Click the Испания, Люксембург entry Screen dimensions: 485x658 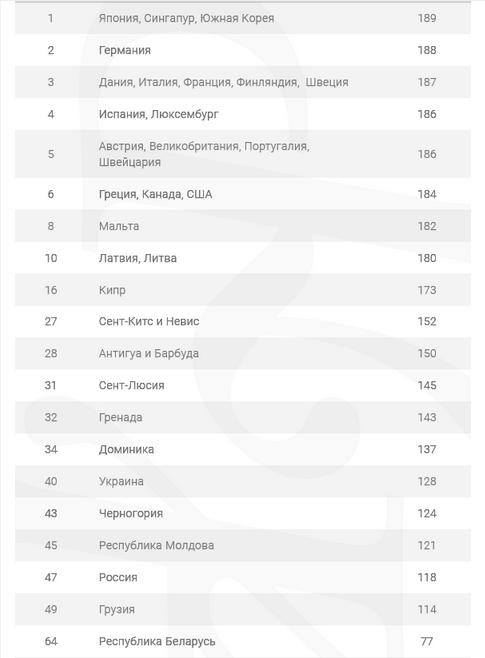243,114
